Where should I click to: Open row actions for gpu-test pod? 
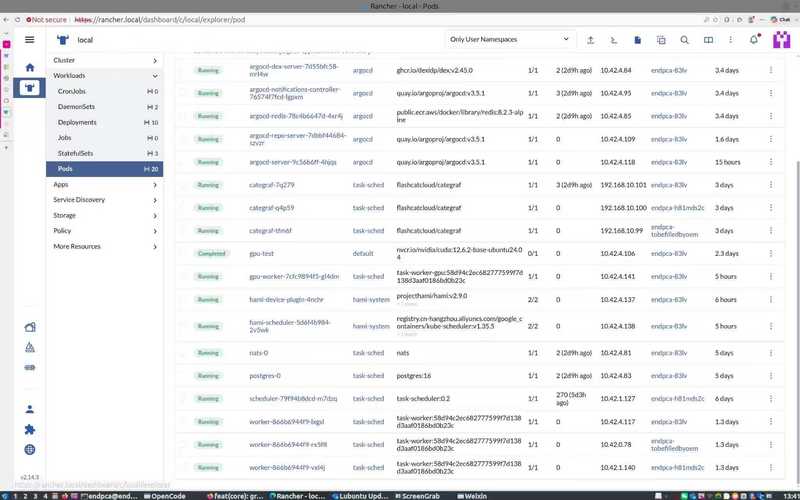(x=770, y=254)
